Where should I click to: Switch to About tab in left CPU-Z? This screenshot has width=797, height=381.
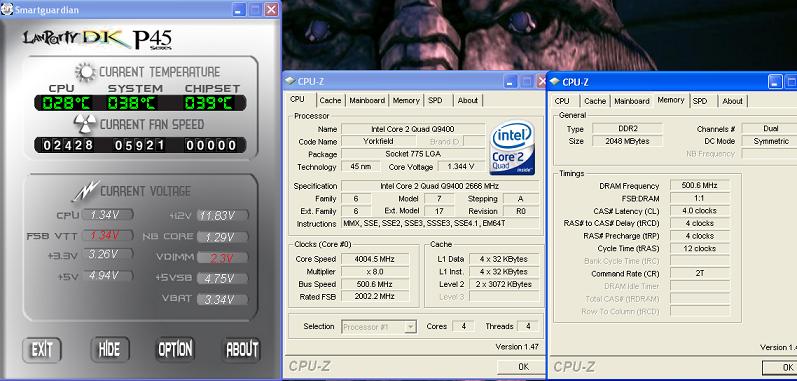click(468, 101)
